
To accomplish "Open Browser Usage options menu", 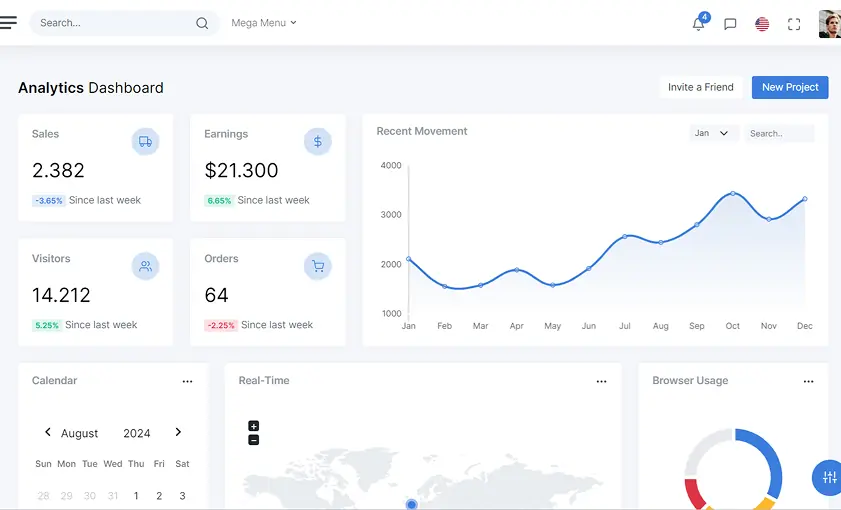I will click(808, 381).
